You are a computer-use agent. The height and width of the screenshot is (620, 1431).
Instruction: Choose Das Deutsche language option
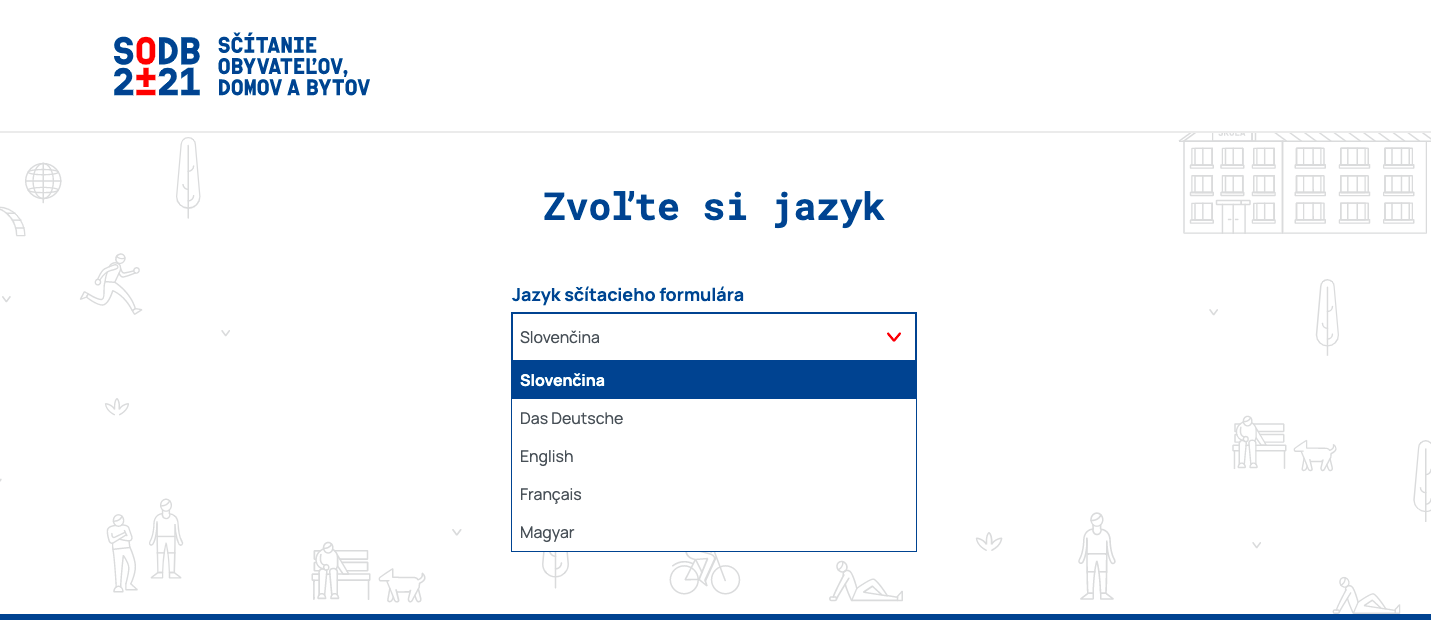(x=714, y=418)
